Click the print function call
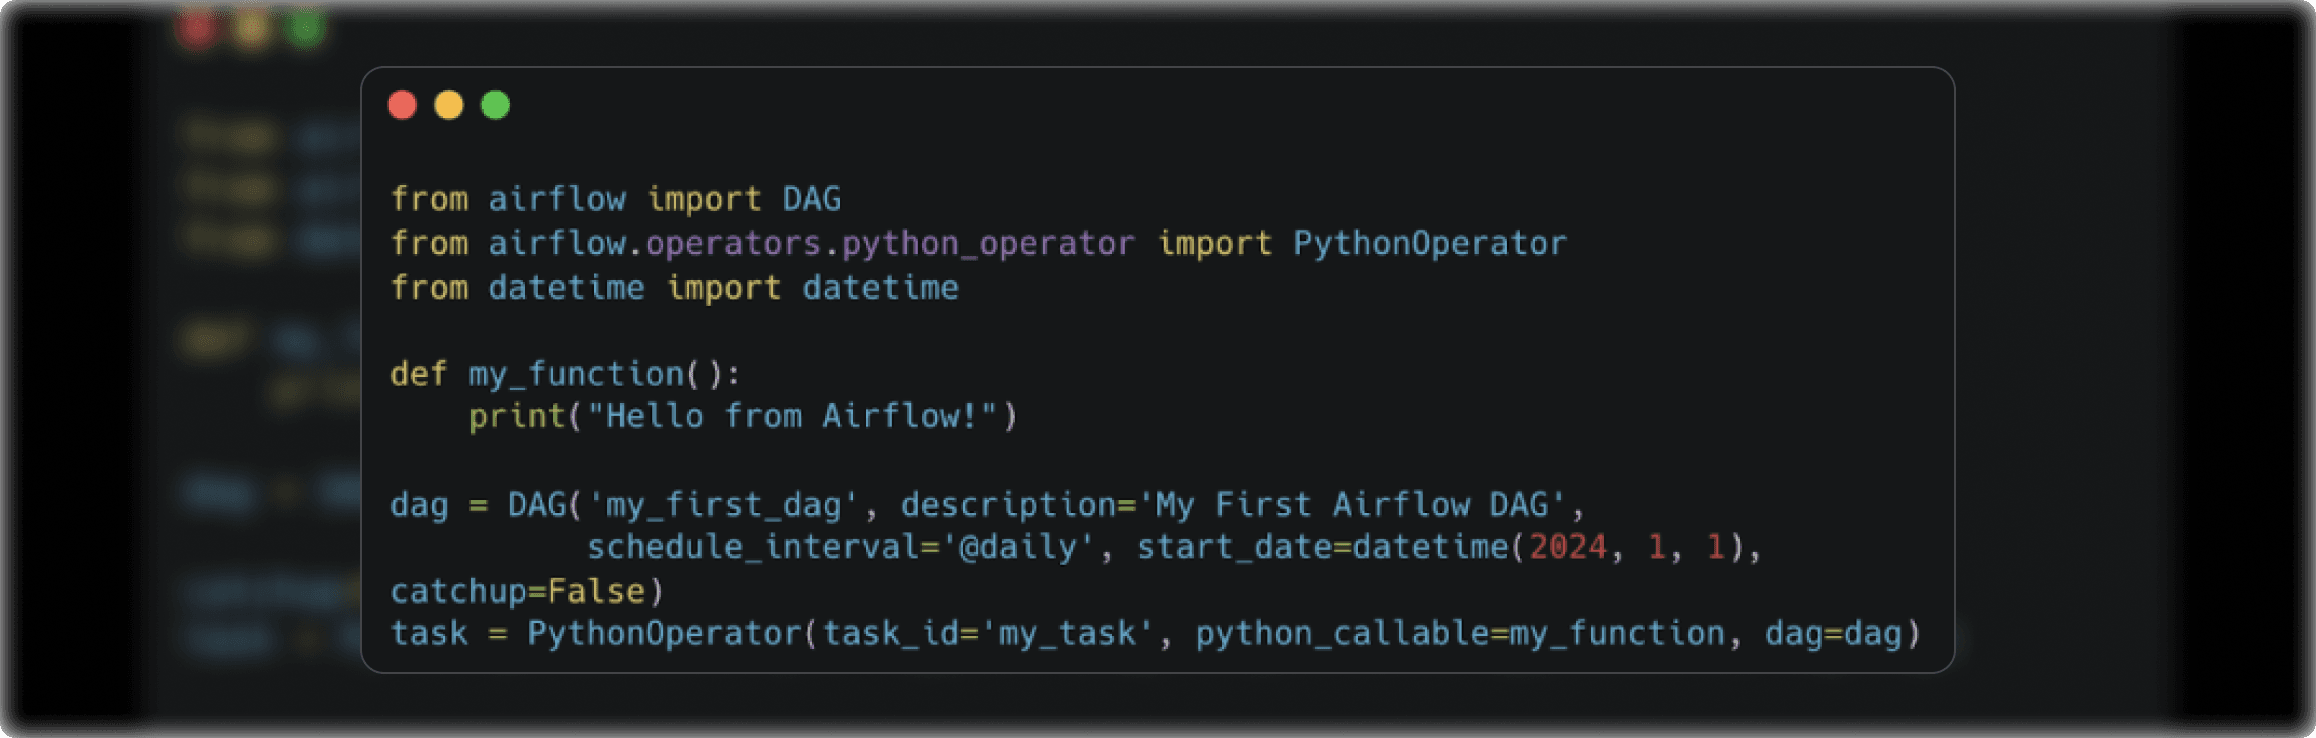 point(517,416)
